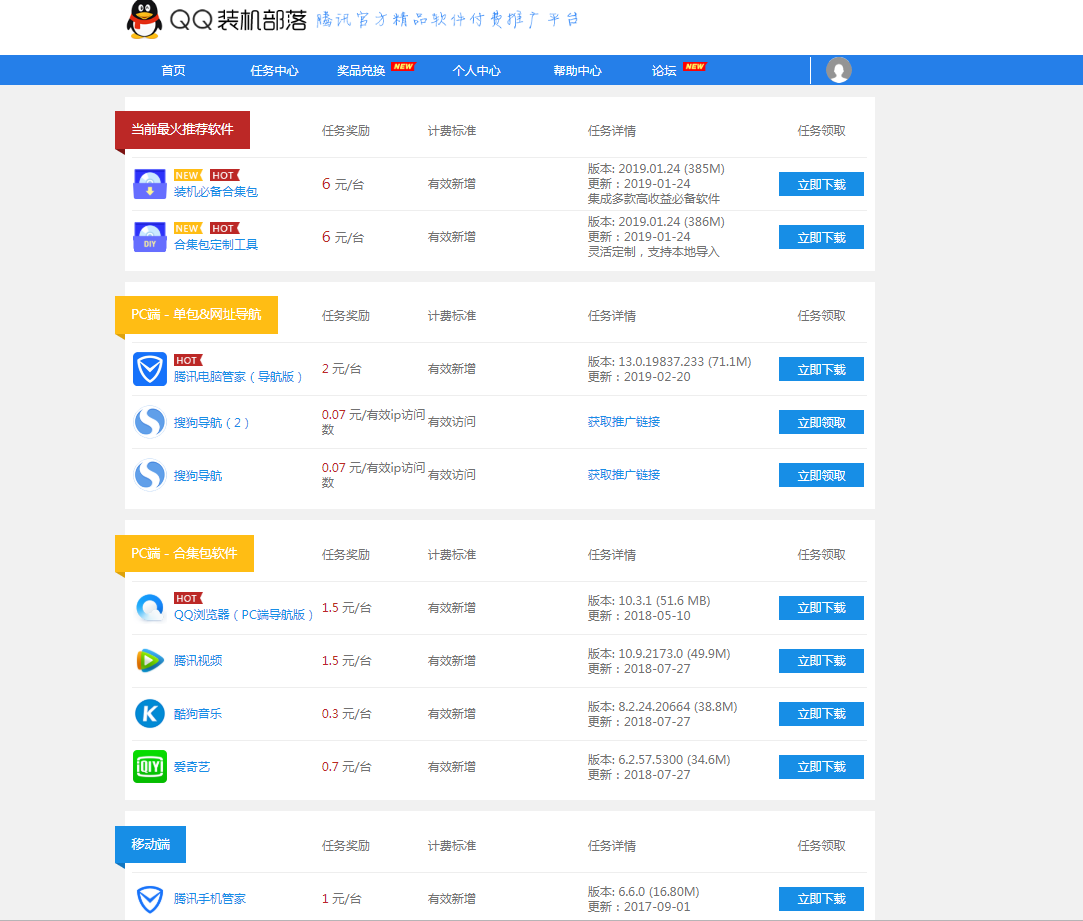The image size is (1083, 921).
Task: Click reward text 0.3 元/台
Action: (x=346, y=714)
